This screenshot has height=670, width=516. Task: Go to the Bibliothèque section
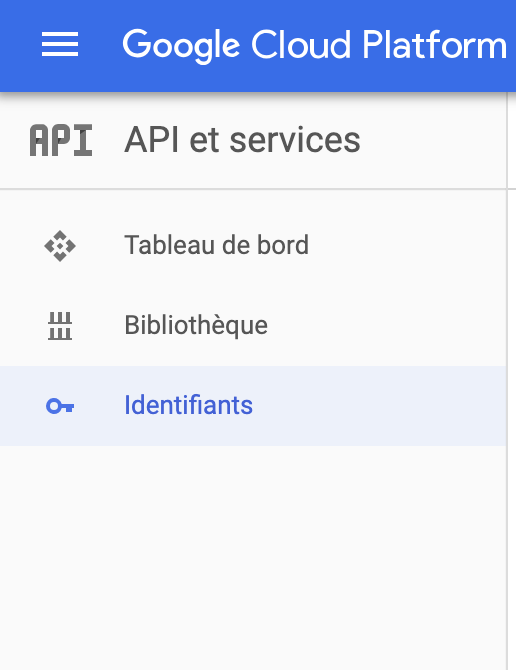tap(196, 326)
